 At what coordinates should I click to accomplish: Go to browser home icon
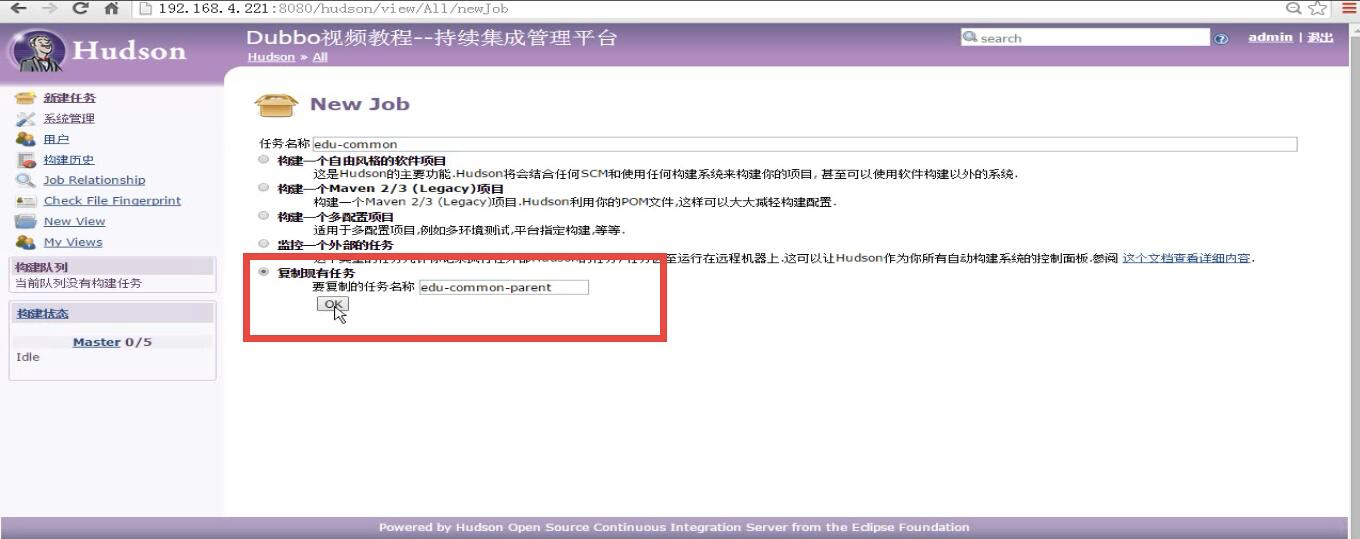pos(111,8)
